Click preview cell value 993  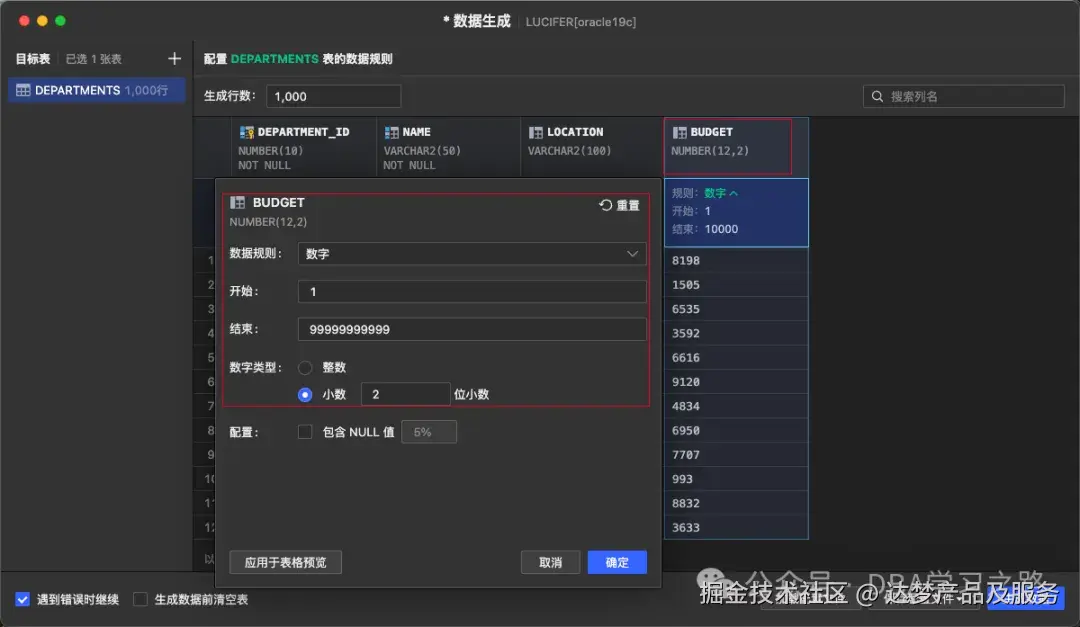(736, 479)
